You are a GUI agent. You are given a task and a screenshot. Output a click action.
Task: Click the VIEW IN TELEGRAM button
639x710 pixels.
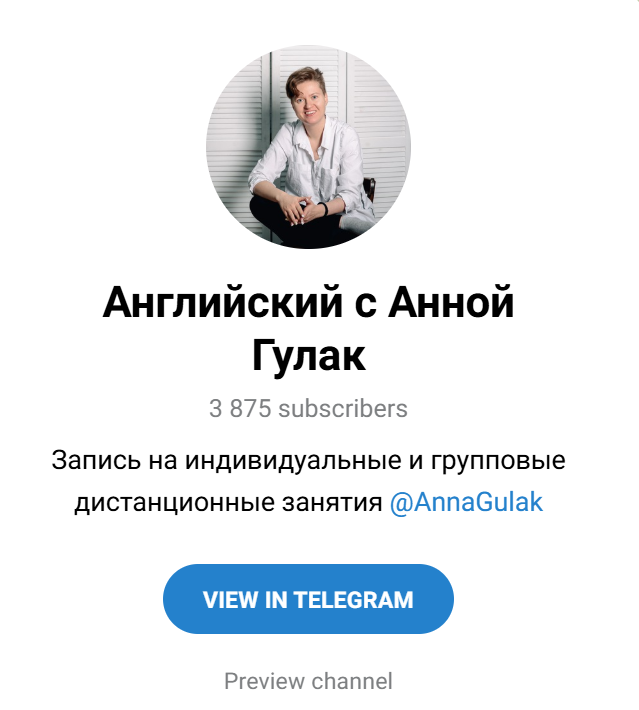tap(308, 599)
